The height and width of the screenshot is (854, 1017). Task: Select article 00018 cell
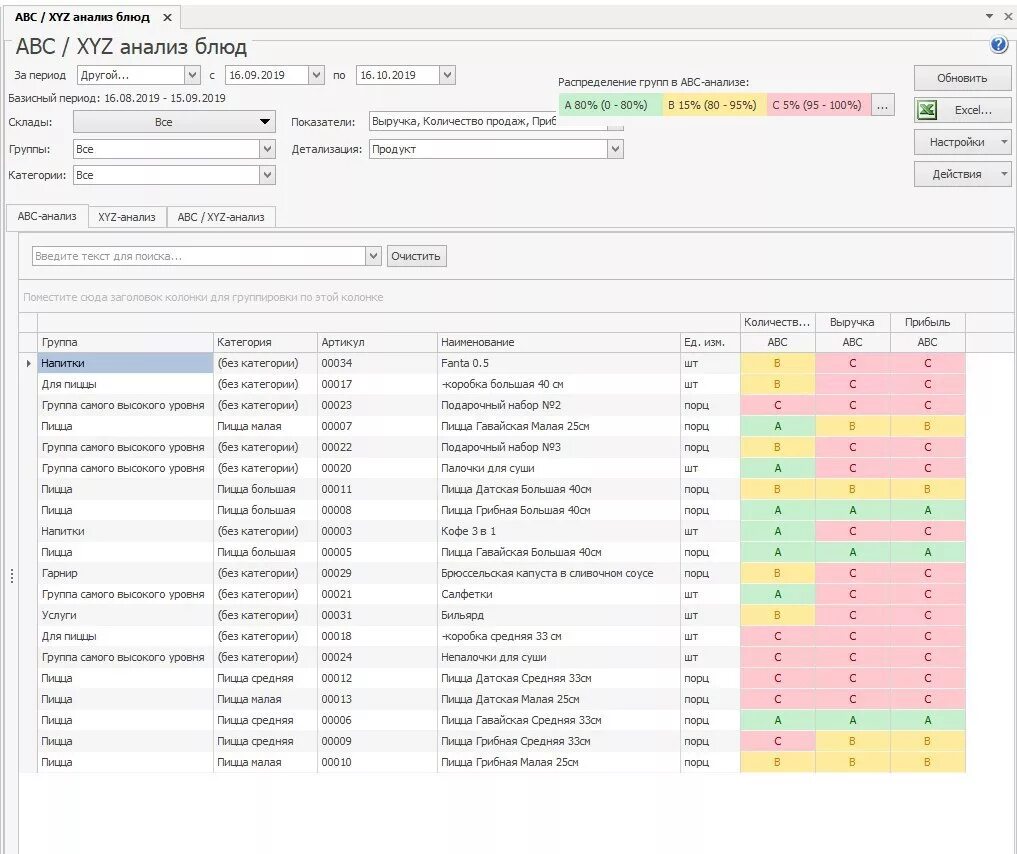pyautogui.click(x=377, y=636)
